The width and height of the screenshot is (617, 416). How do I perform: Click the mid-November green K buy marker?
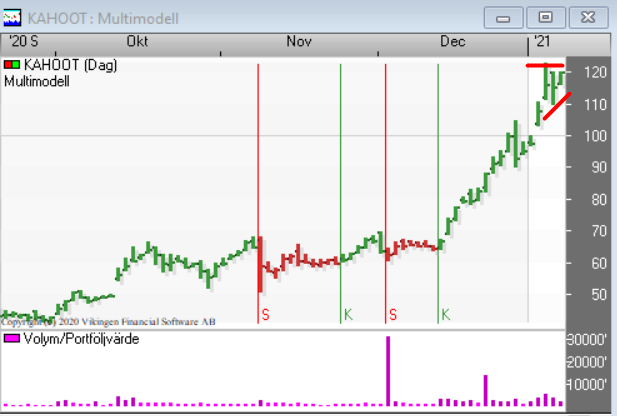(x=347, y=314)
